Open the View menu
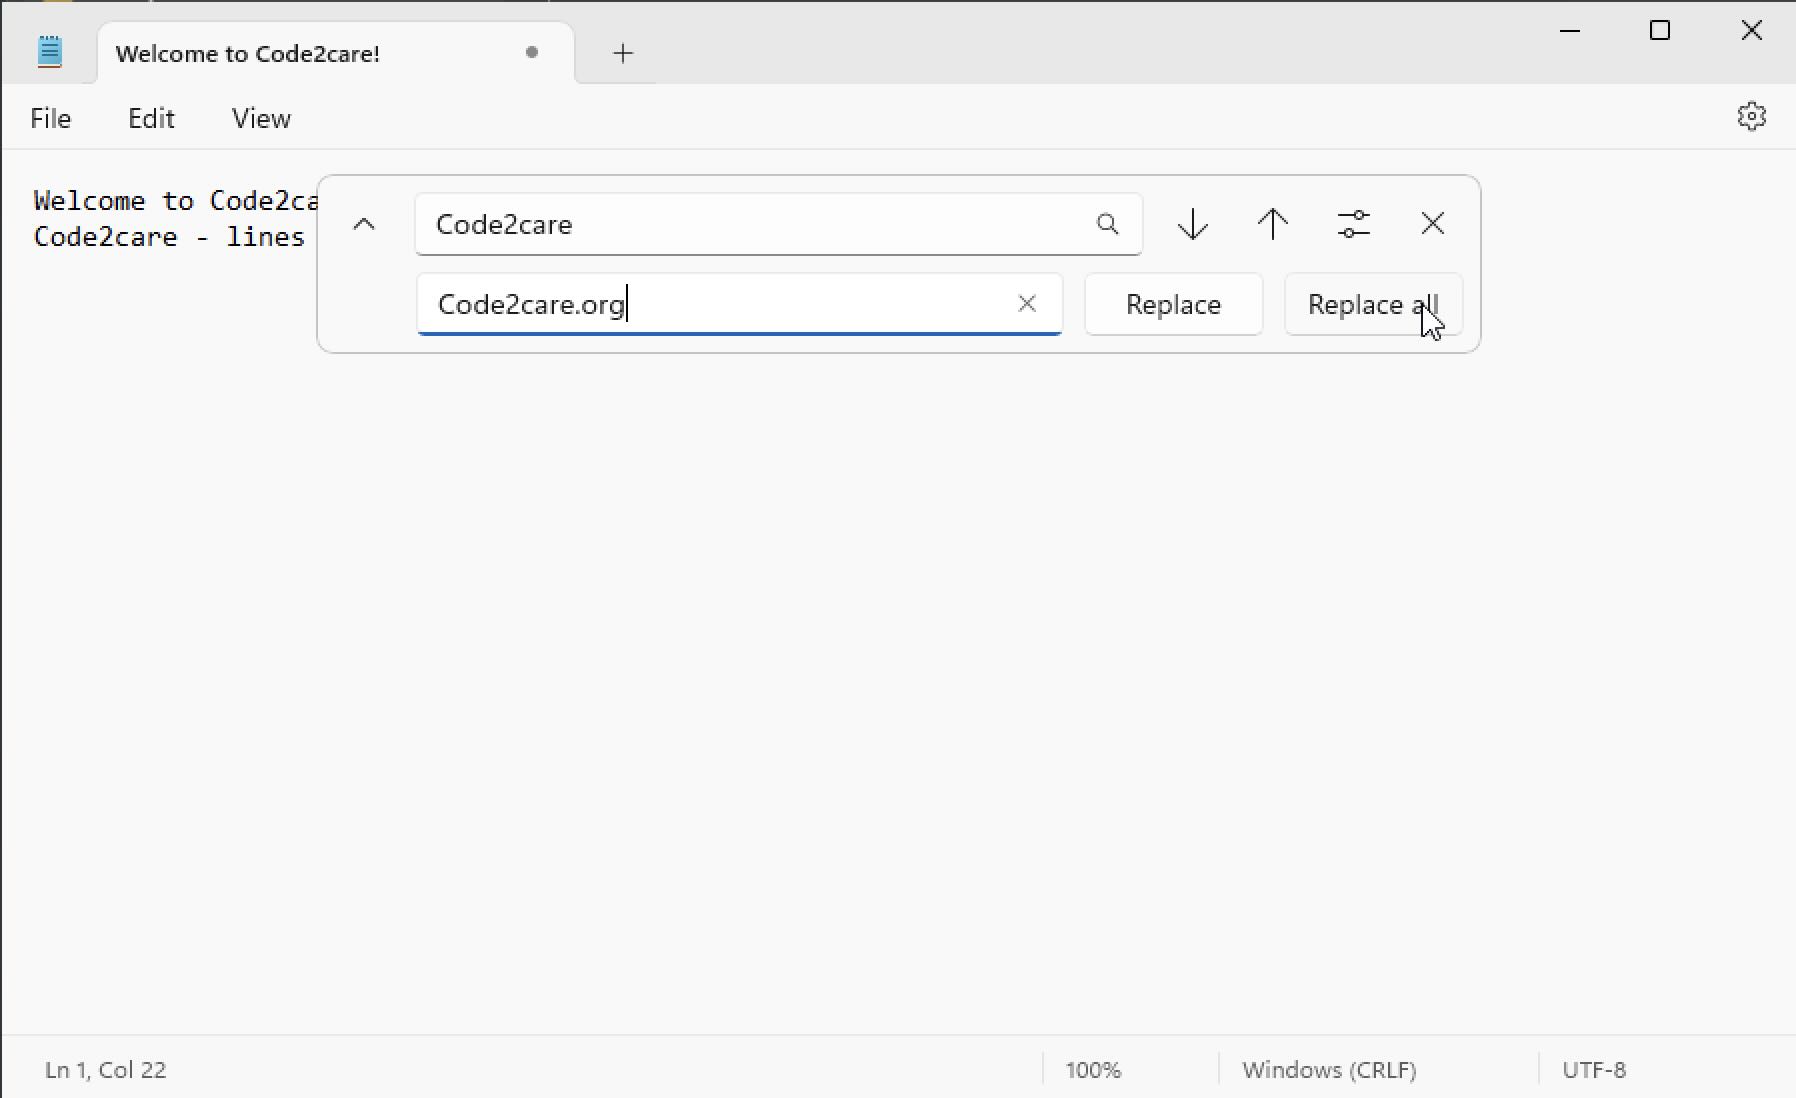Screen dimensions: 1796x1098 [260, 118]
